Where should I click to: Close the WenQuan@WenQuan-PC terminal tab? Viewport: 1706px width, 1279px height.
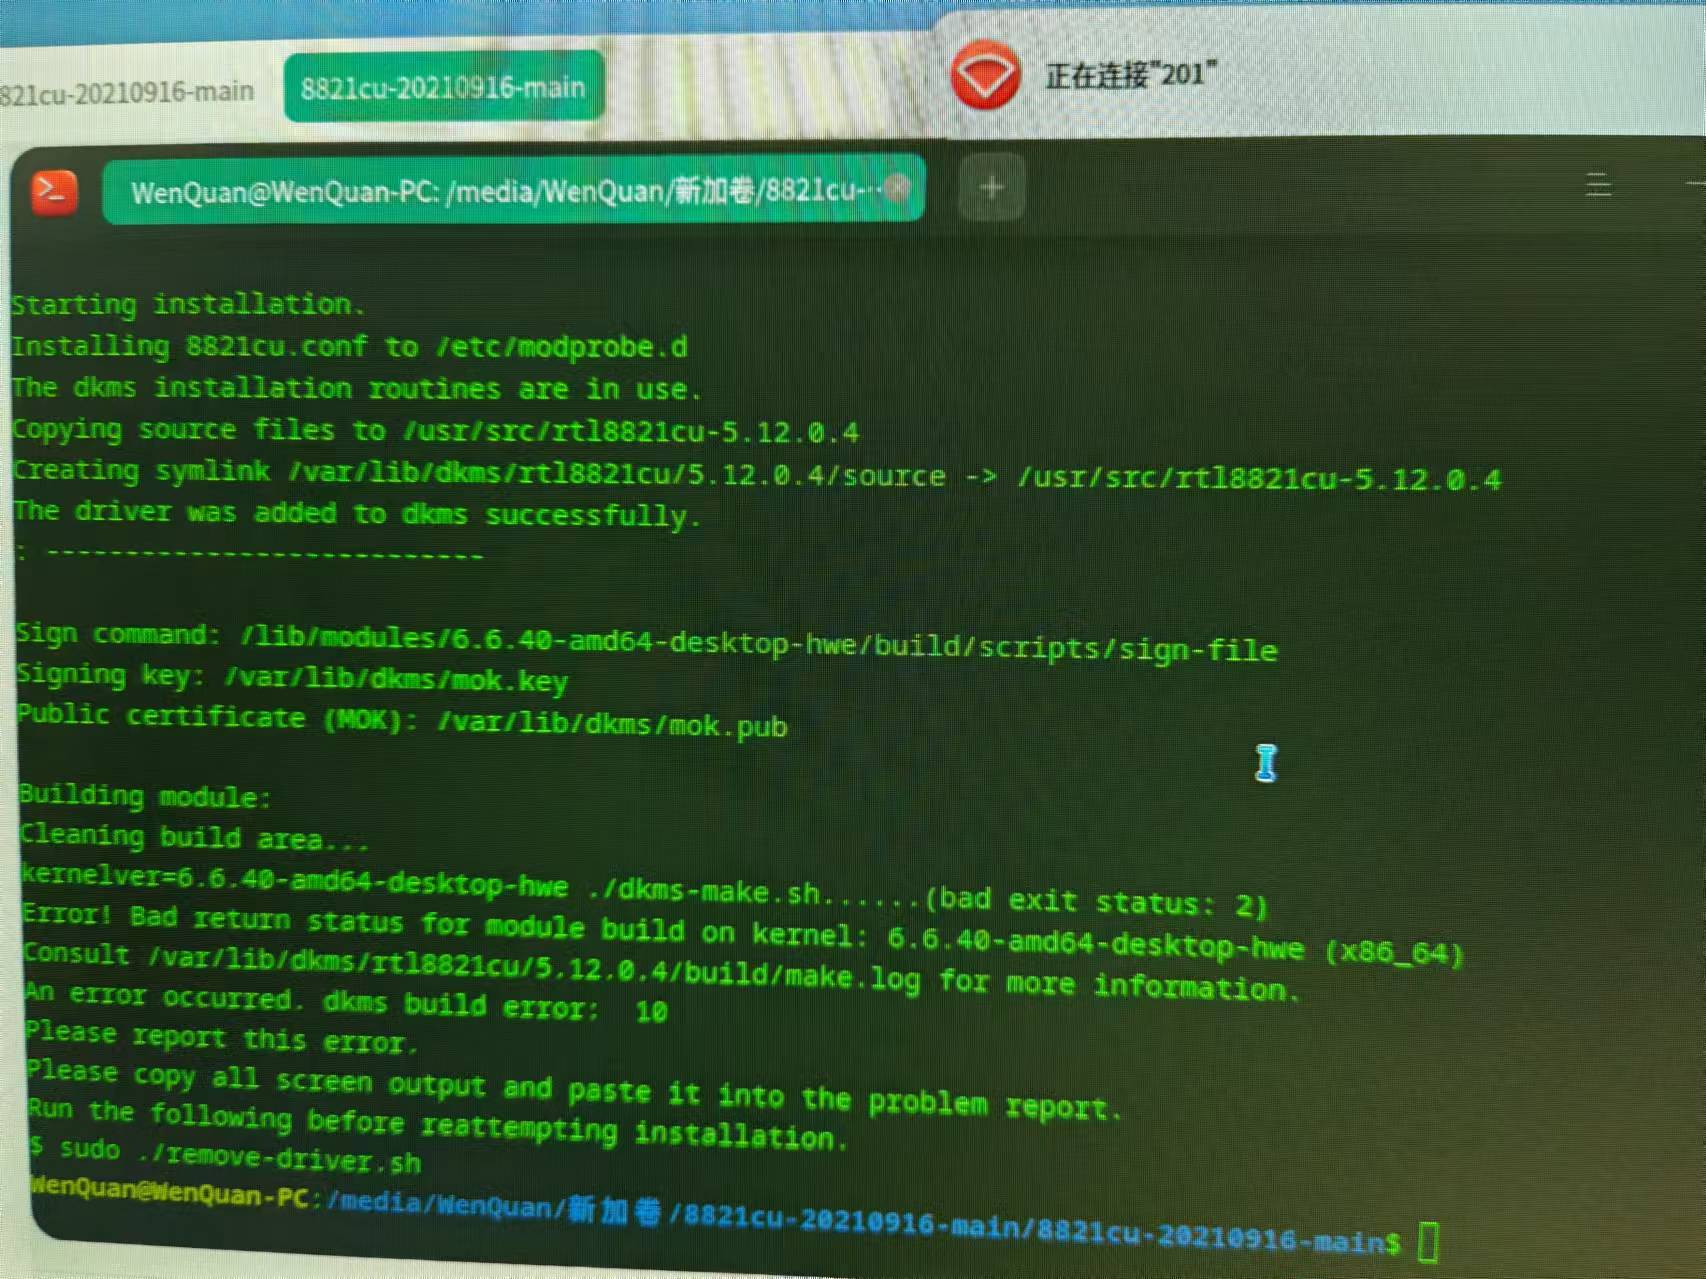[x=897, y=188]
